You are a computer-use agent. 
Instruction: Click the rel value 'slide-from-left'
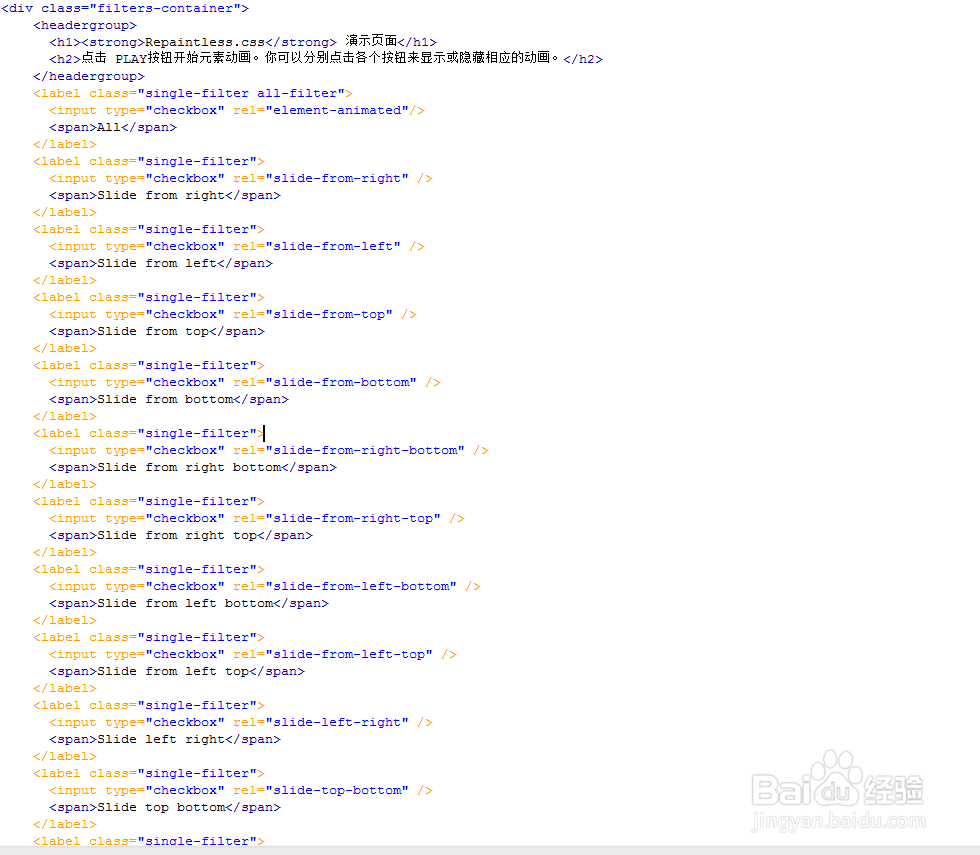333,246
